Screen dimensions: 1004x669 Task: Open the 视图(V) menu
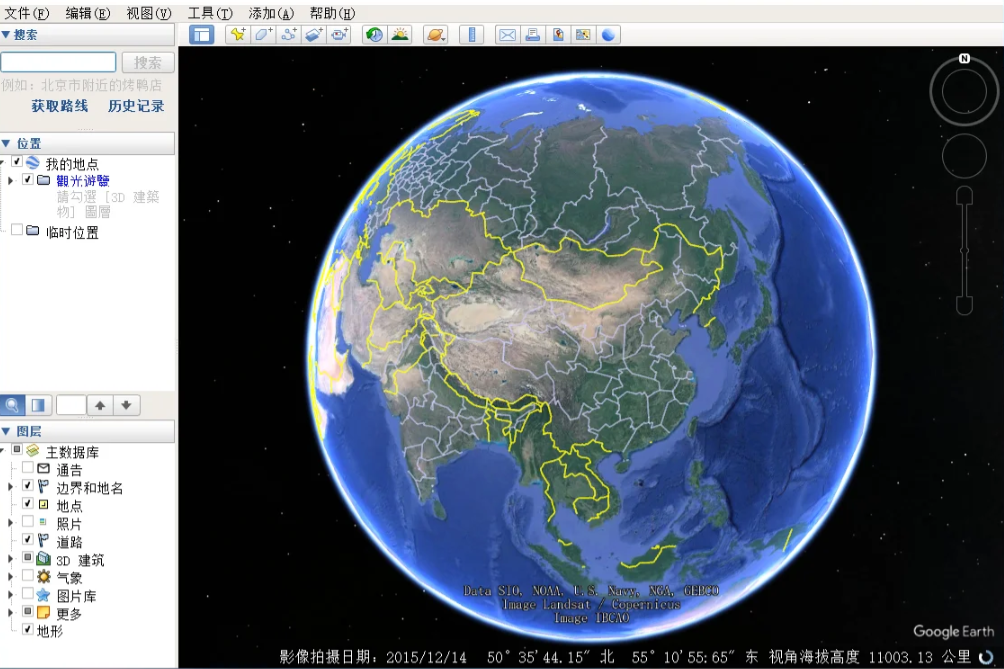(x=148, y=13)
